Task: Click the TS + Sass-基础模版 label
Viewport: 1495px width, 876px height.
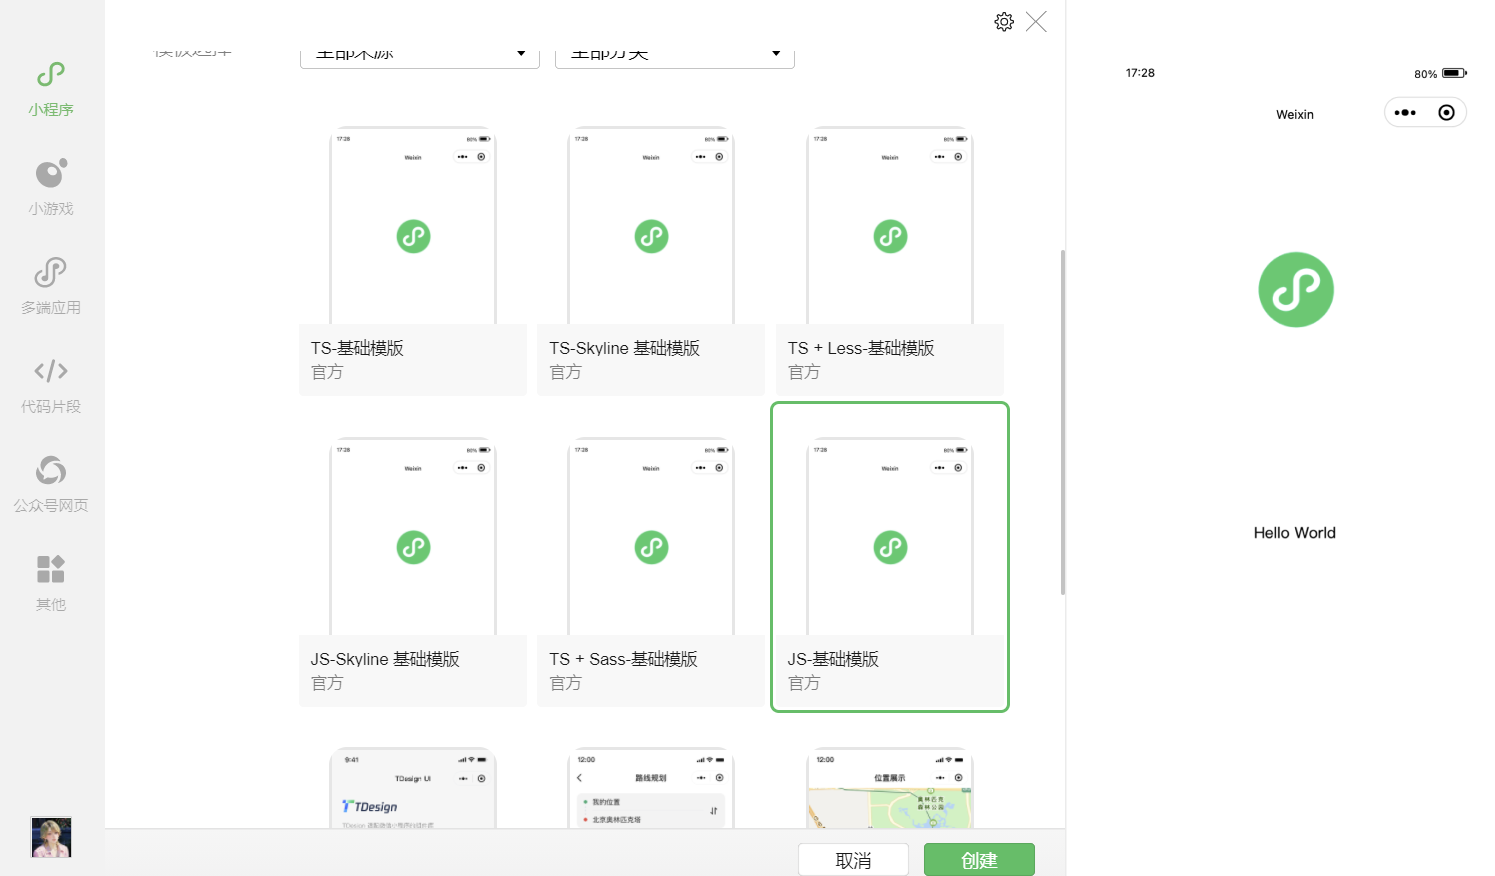Action: [x=623, y=659]
